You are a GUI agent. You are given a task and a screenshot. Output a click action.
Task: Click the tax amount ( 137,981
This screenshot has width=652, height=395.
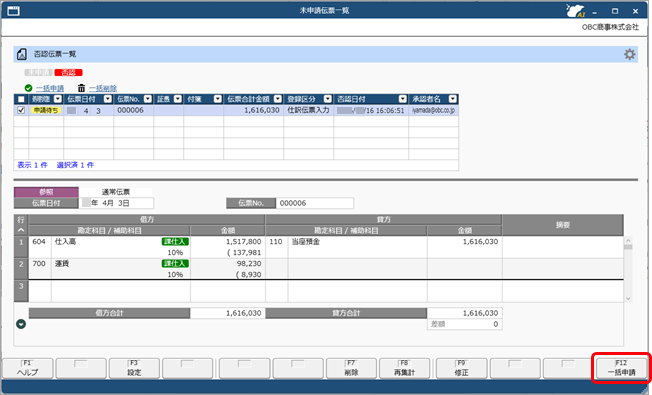click(x=244, y=252)
